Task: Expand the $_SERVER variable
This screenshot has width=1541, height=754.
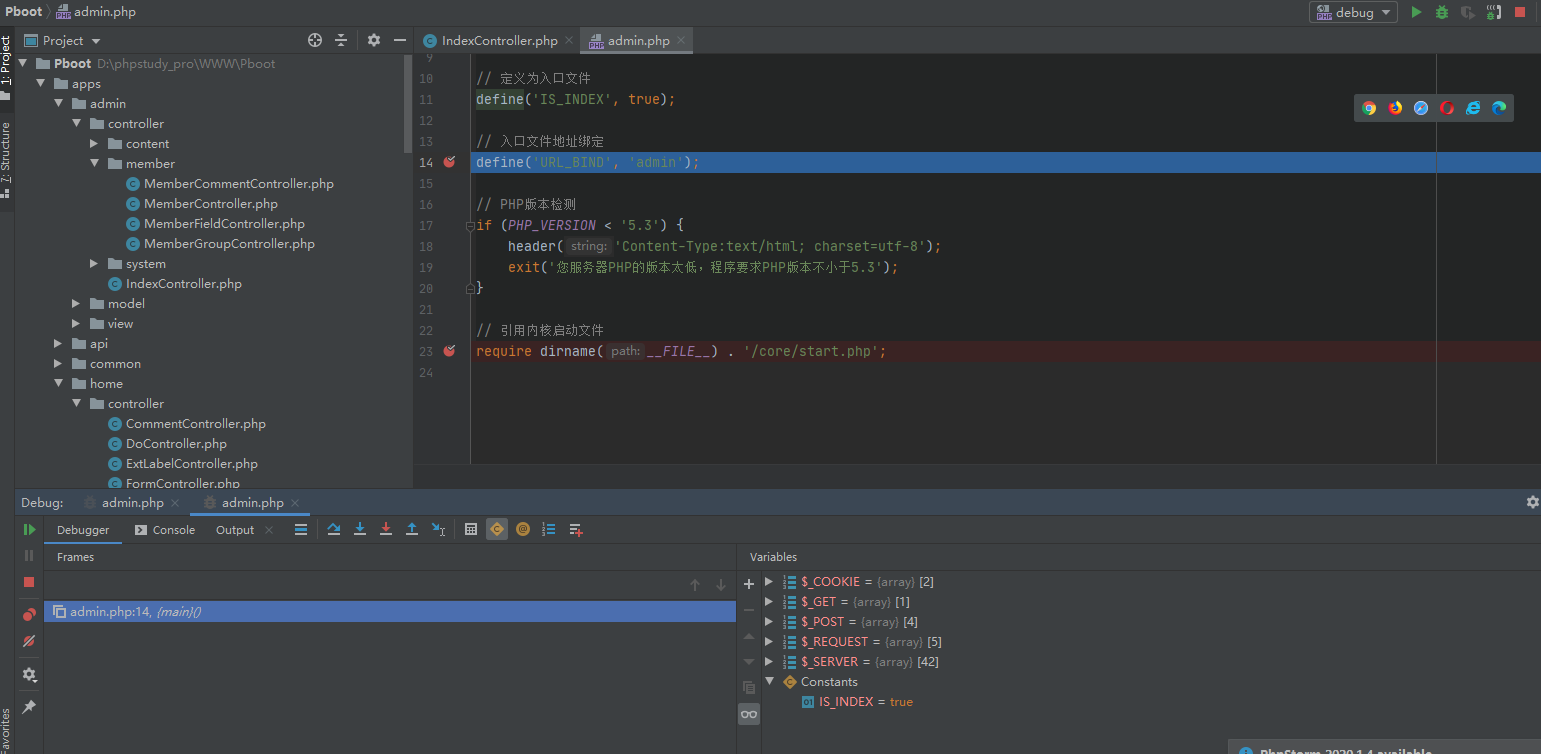Action: (769, 662)
